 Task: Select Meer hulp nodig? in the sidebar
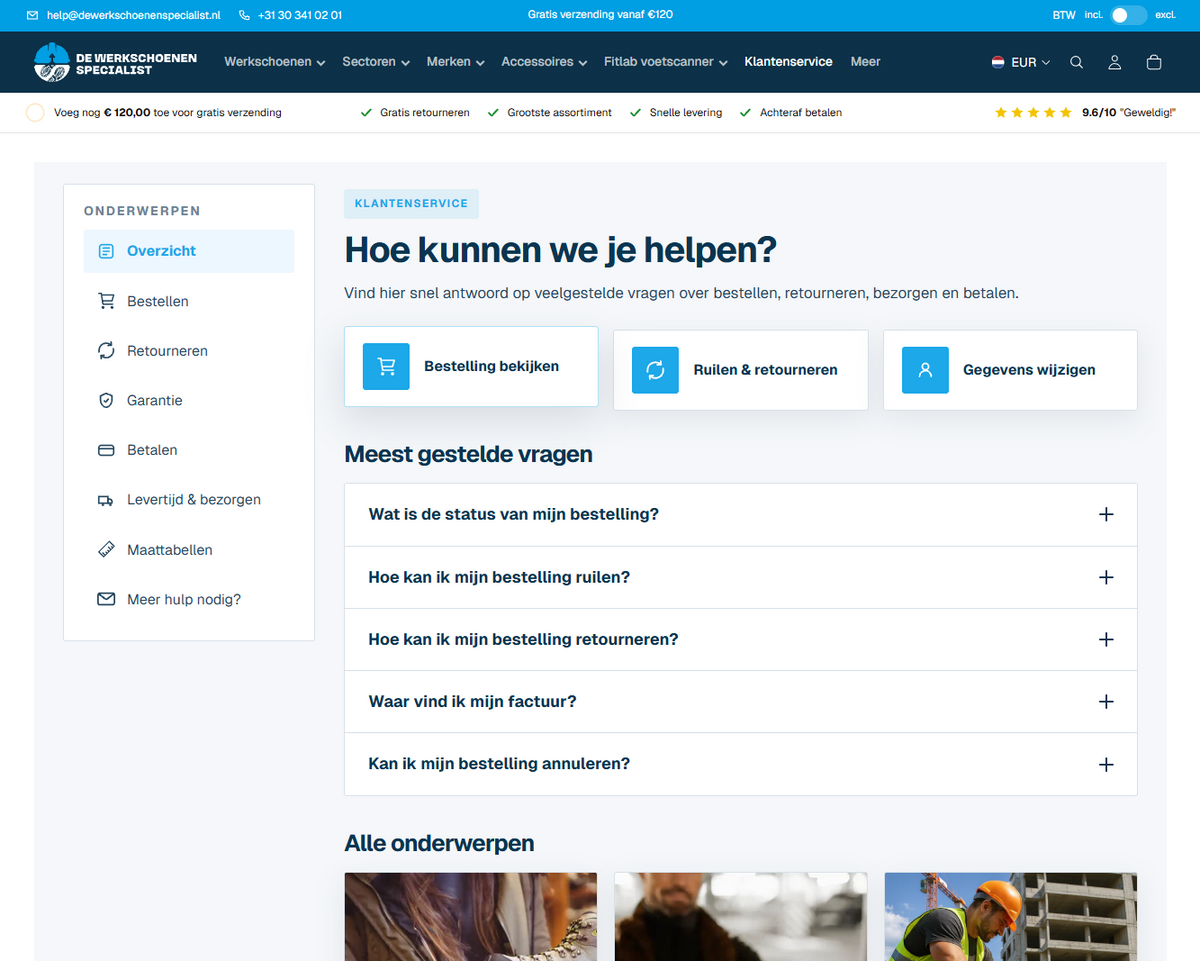click(189, 600)
